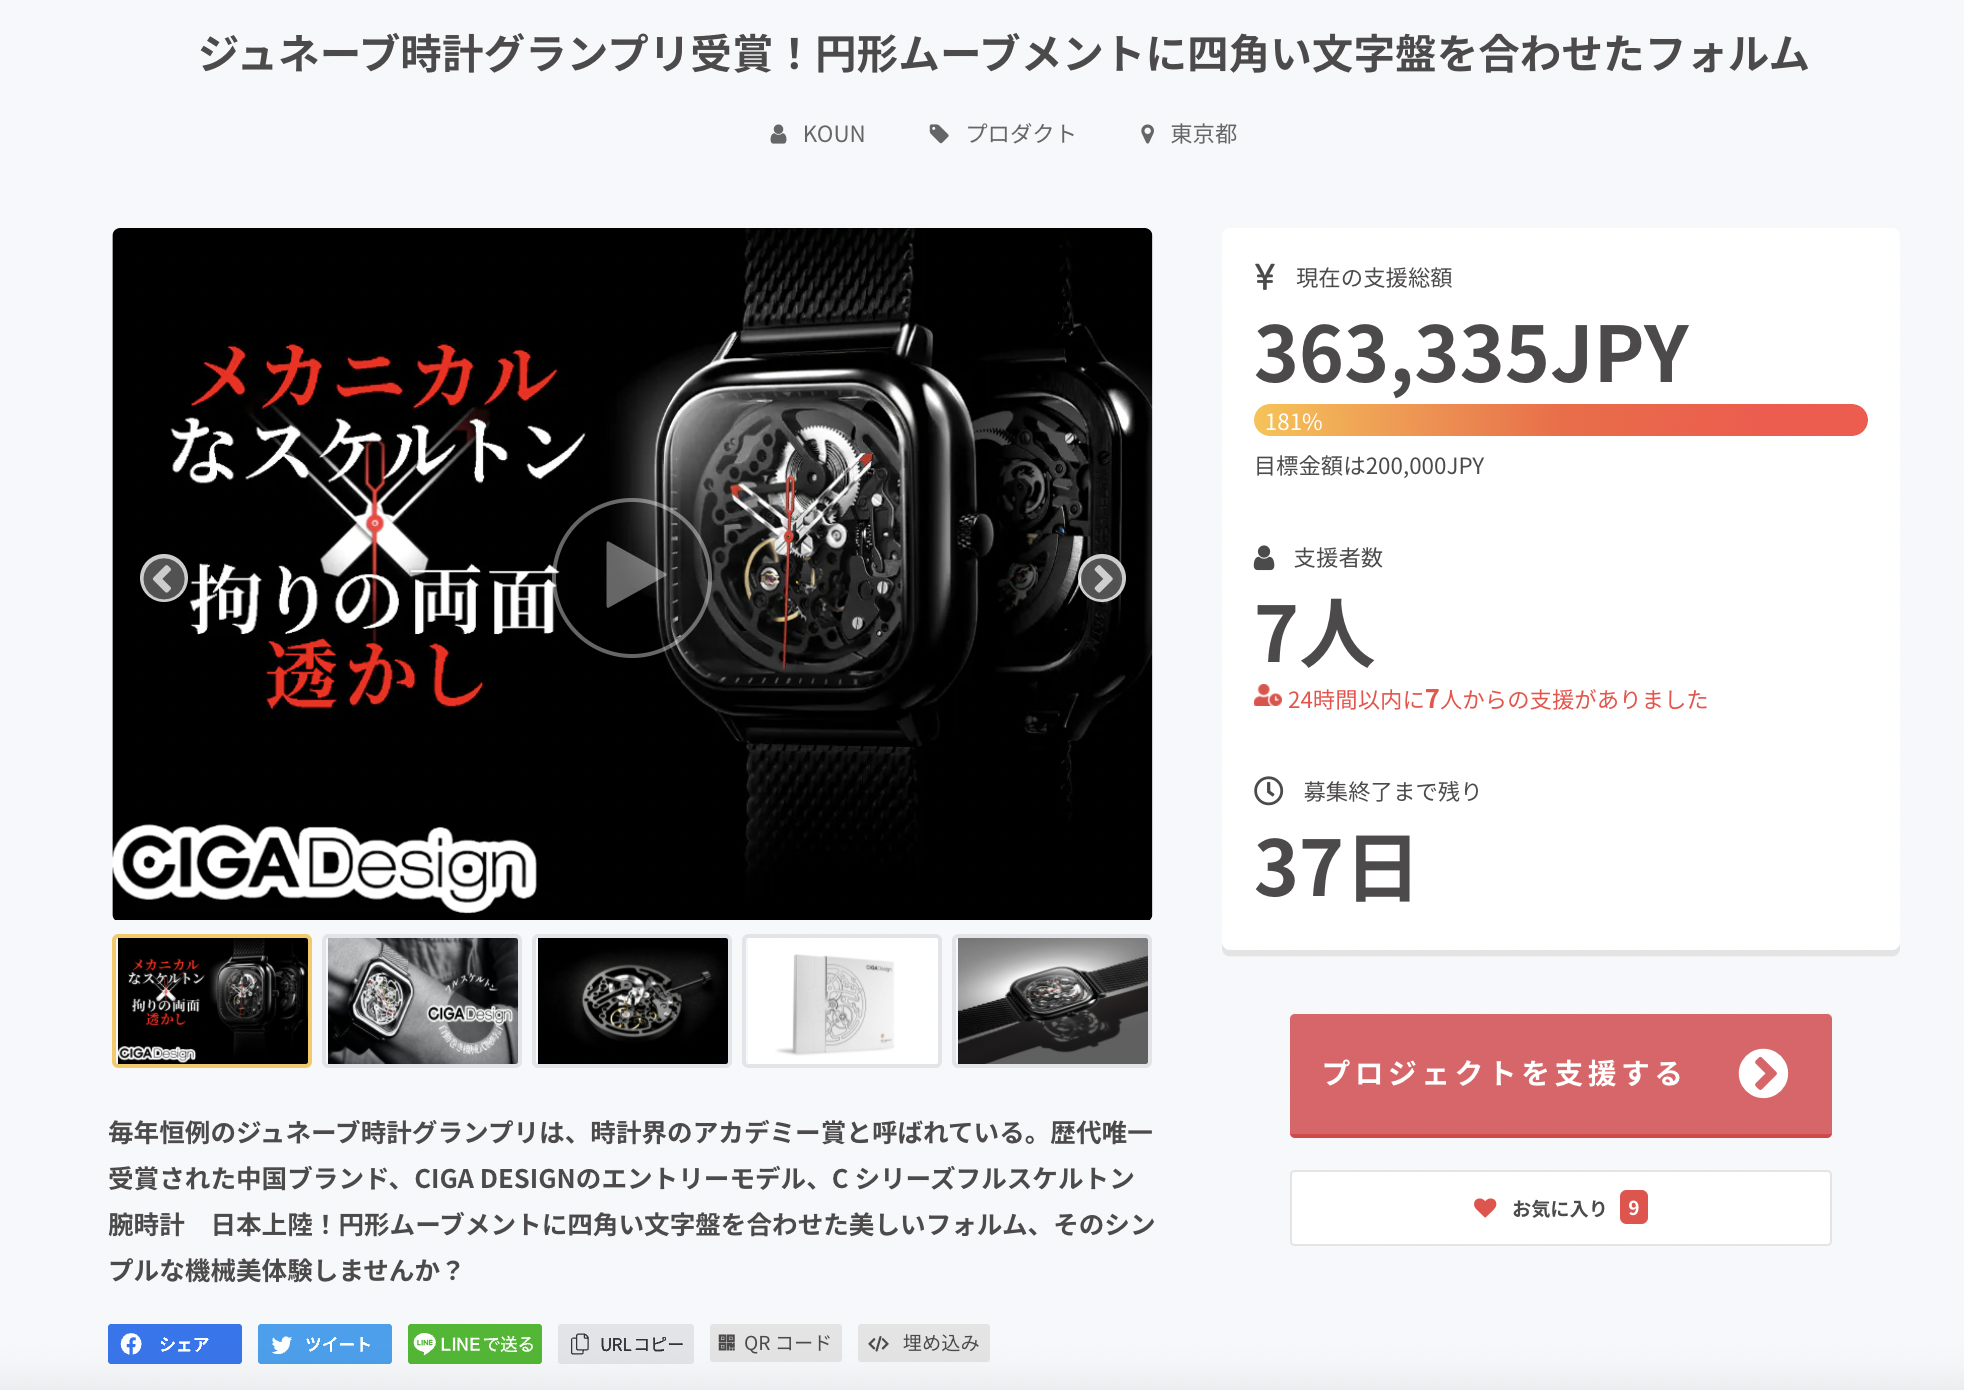The image size is (1964, 1390).
Task: Copy URL with the URLコピー button
Action: click(626, 1344)
